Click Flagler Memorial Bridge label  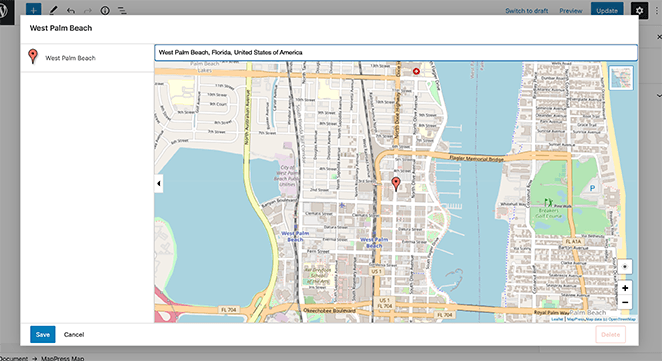click(x=476, y=159)
